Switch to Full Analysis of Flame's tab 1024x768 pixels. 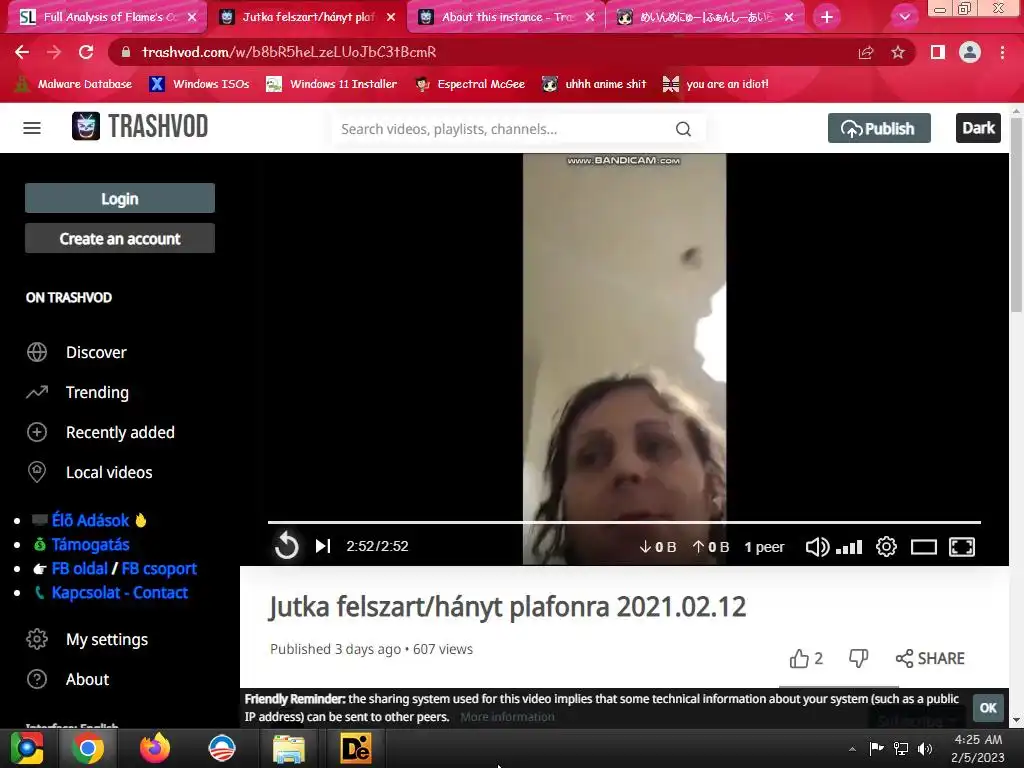(106, 17)
